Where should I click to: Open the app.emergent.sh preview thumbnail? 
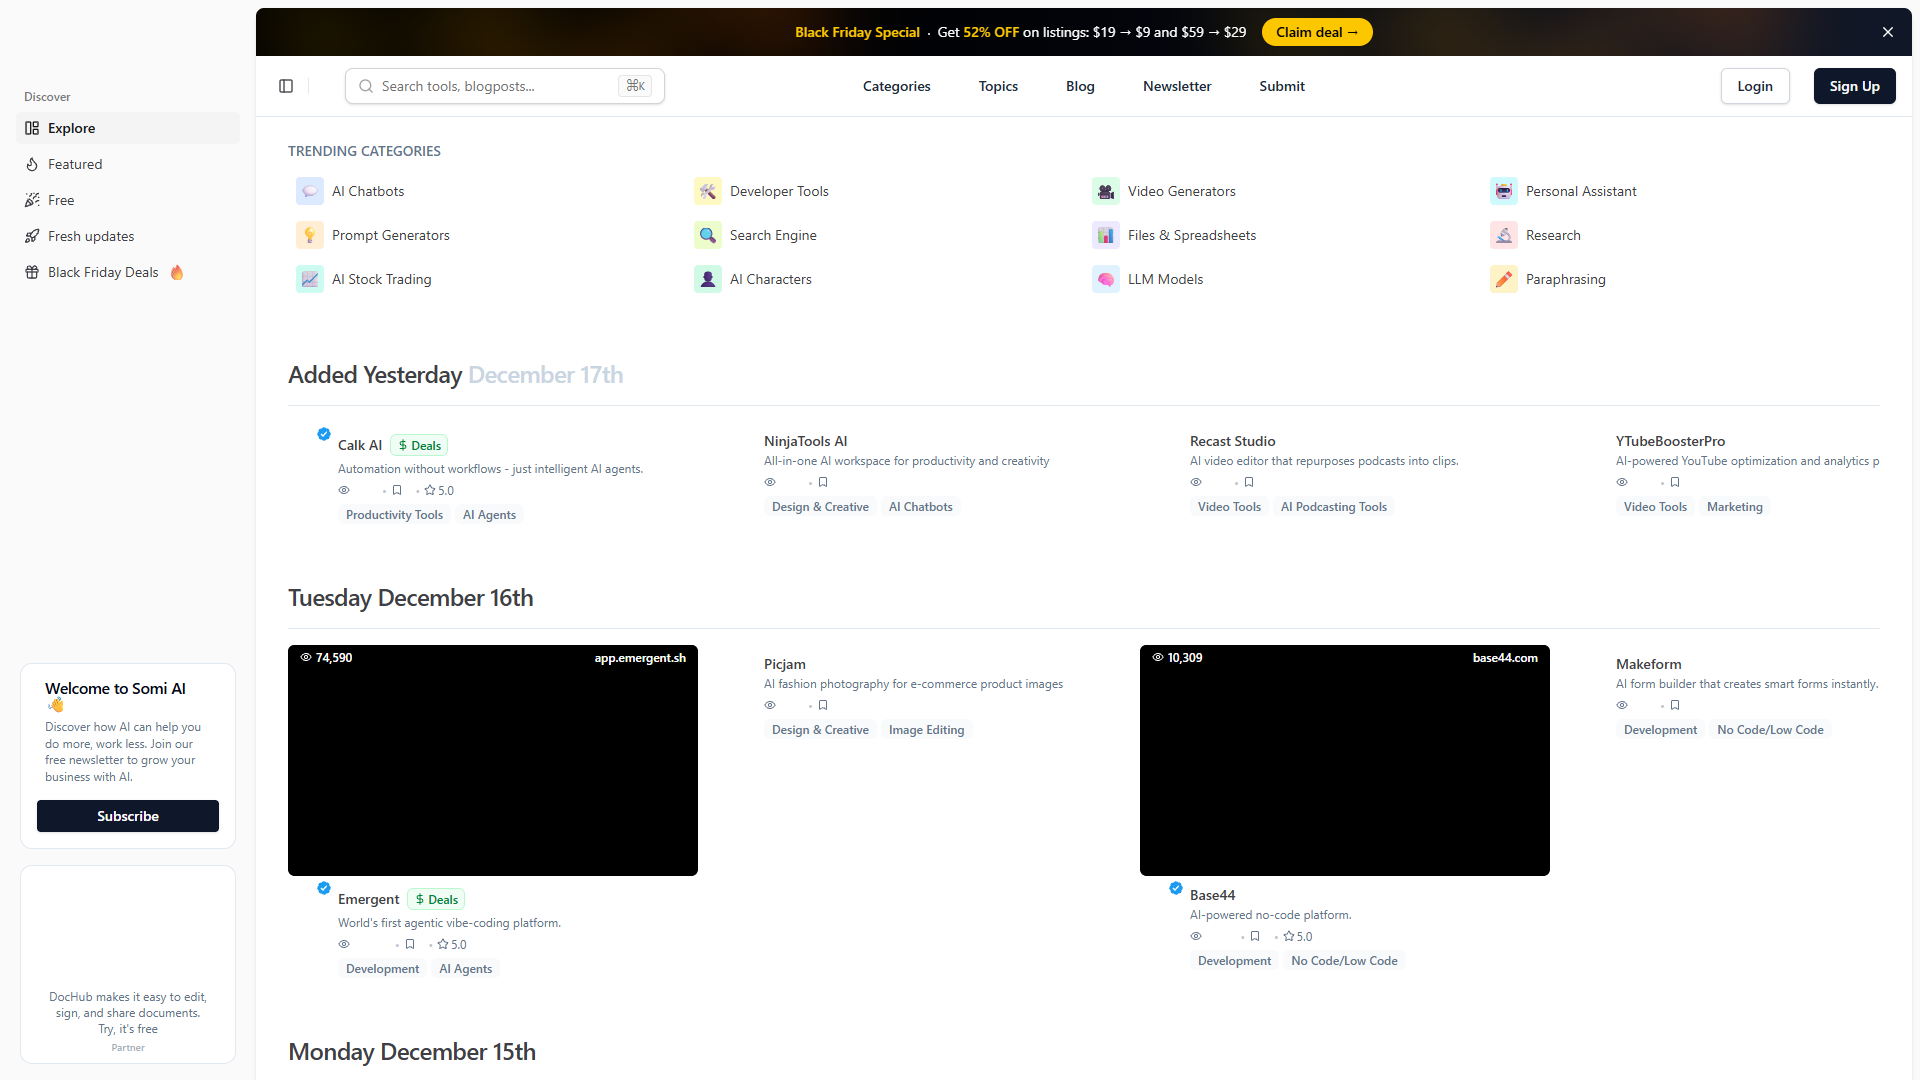pyautogui.click(x=493, y=760)
